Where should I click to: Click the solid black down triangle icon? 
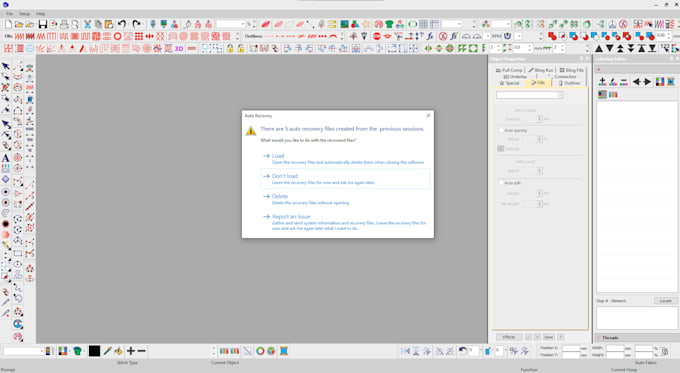[610, 49]
